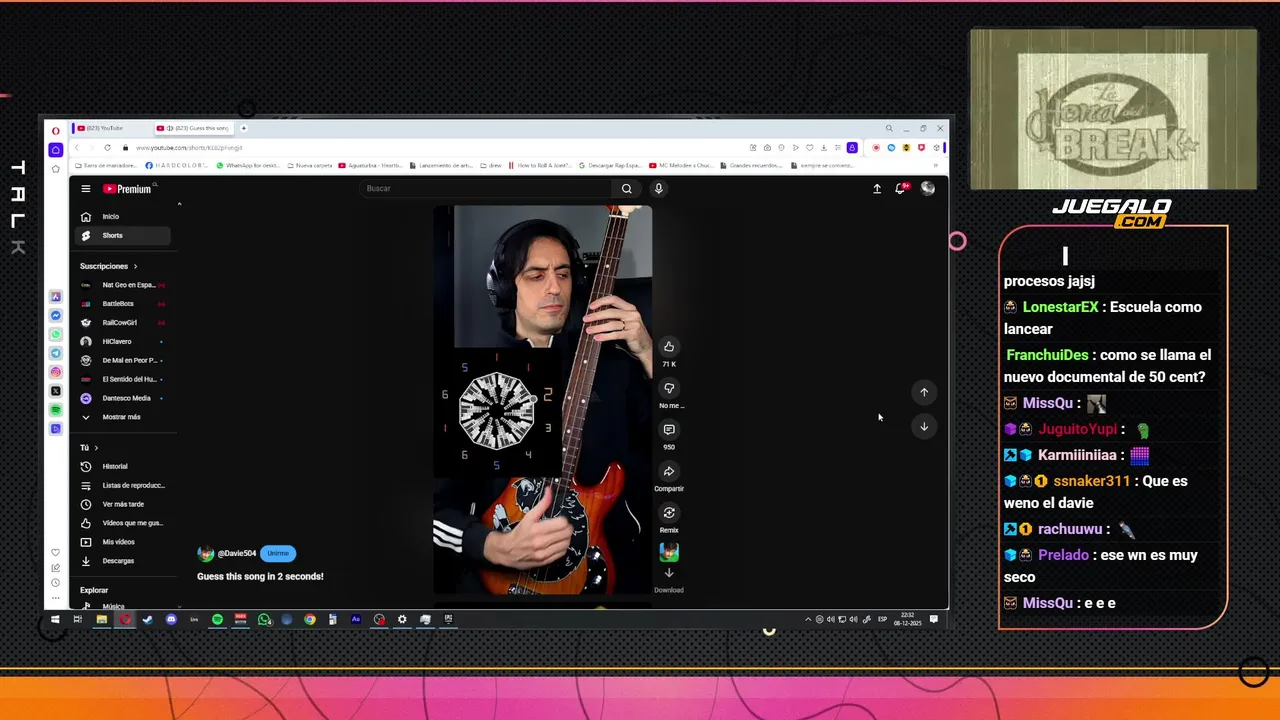This screenshot has height=720, width=1280.
Task: Open Spotify from the Windows taskbar
Action: click(217, 620)
